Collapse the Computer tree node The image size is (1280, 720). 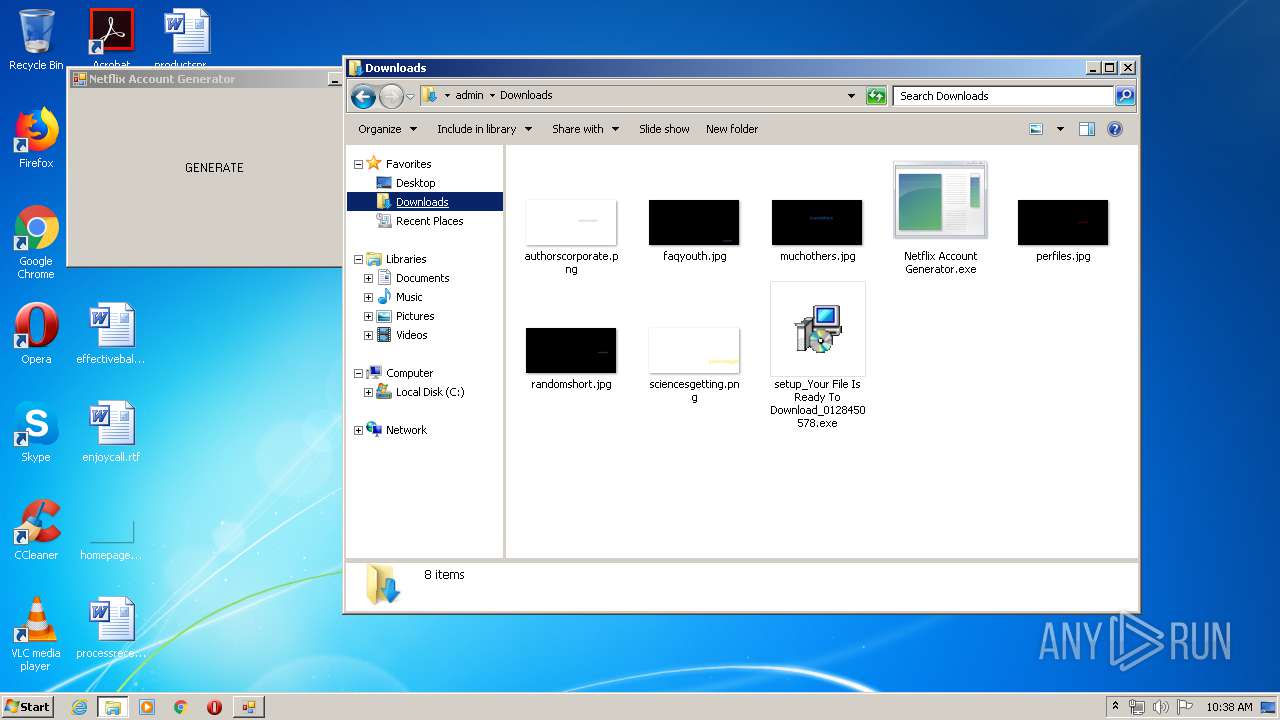tap(358, 373)
